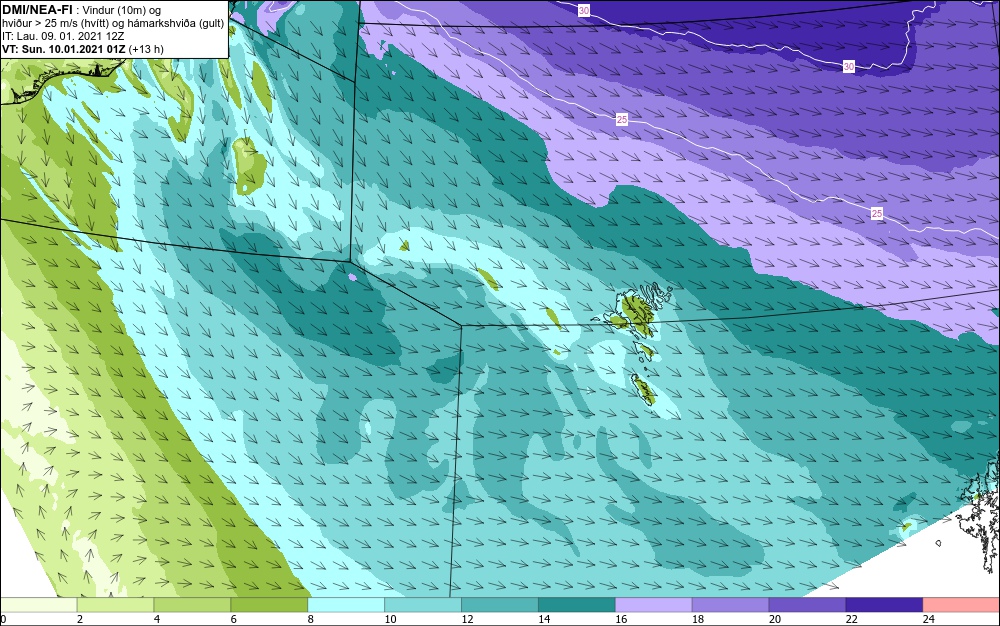Click the legend scale value 20
The height and width of the screenshot is (626, 1000).
[x=775, y=619]
